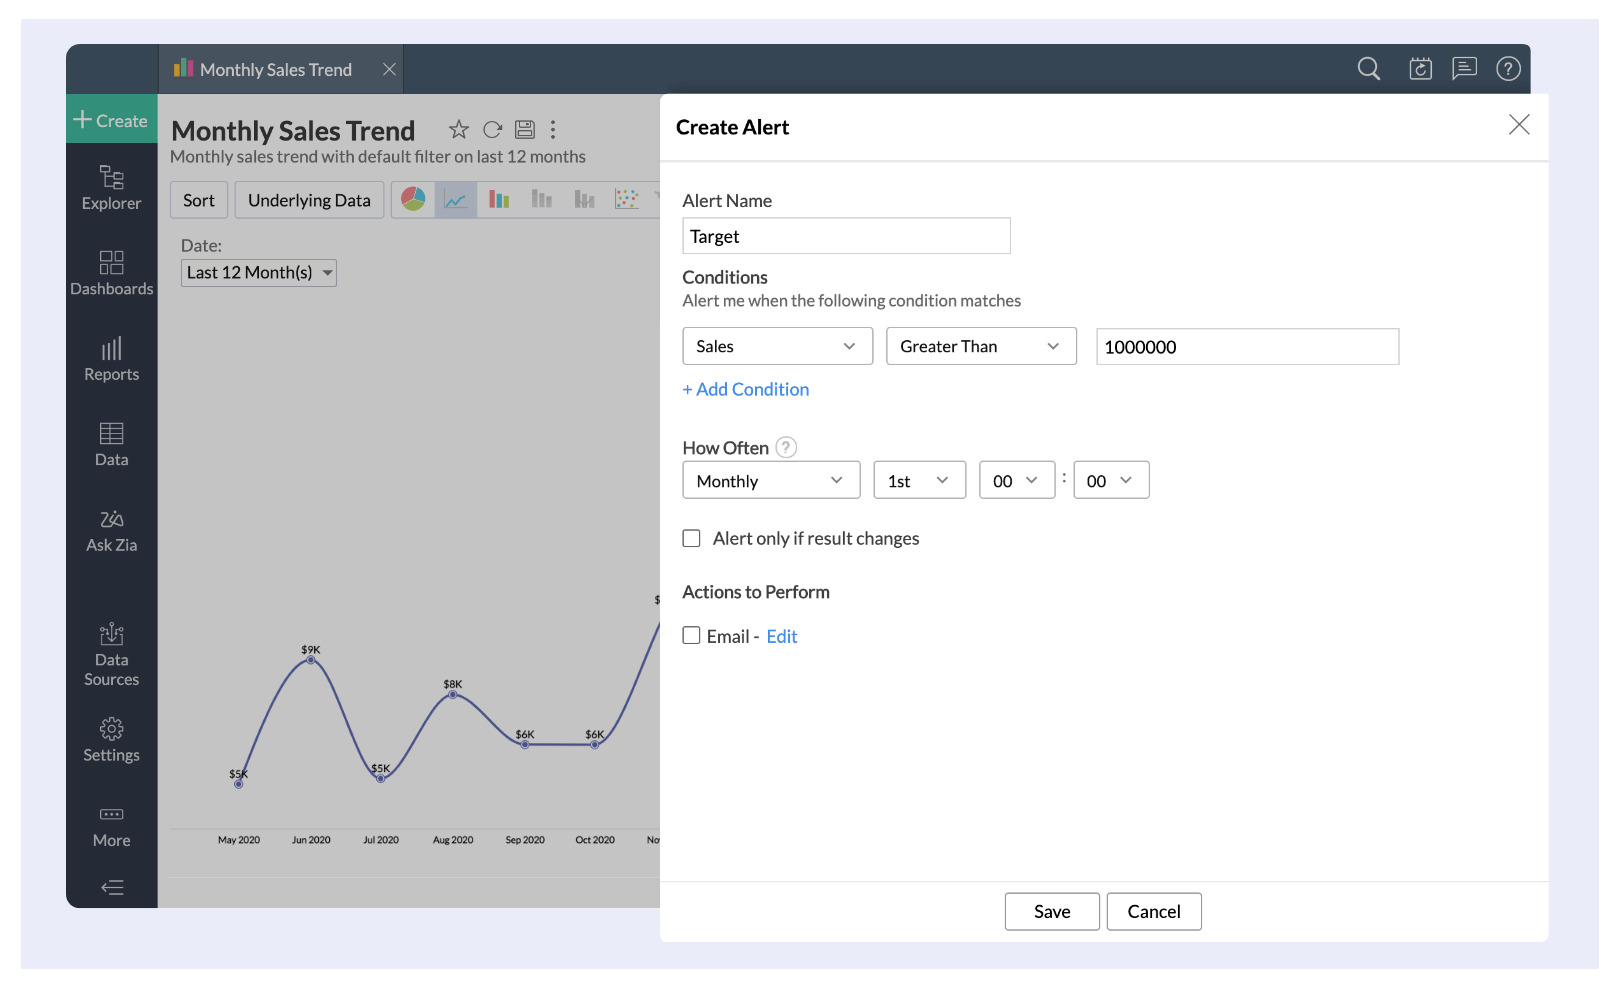1620x990 pixels.
Task: Open the hours 00 dropdown
Action: 1016,480
